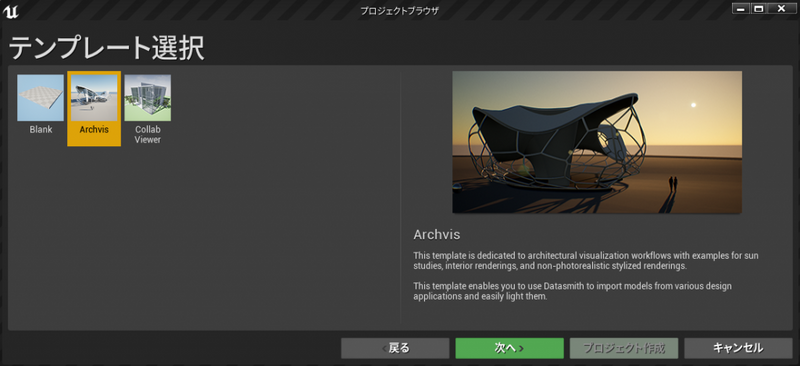
Task: Cancel with the キャンセル button
Action: click(738, 348)
